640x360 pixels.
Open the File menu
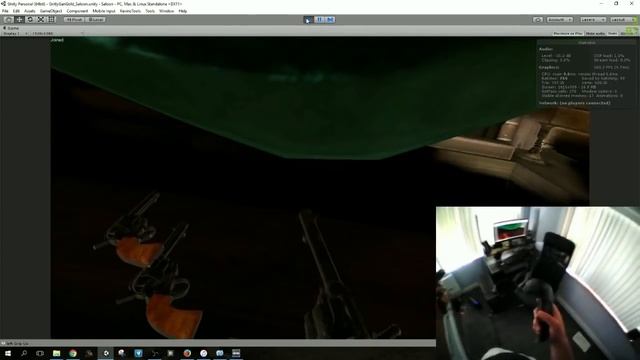pos(5,11)
